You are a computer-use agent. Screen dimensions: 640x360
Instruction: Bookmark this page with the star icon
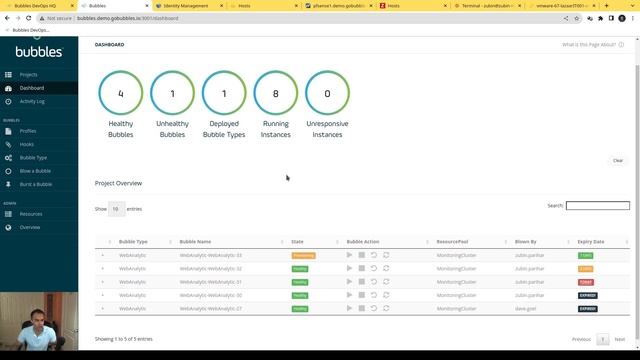click(x=577, y=18)
